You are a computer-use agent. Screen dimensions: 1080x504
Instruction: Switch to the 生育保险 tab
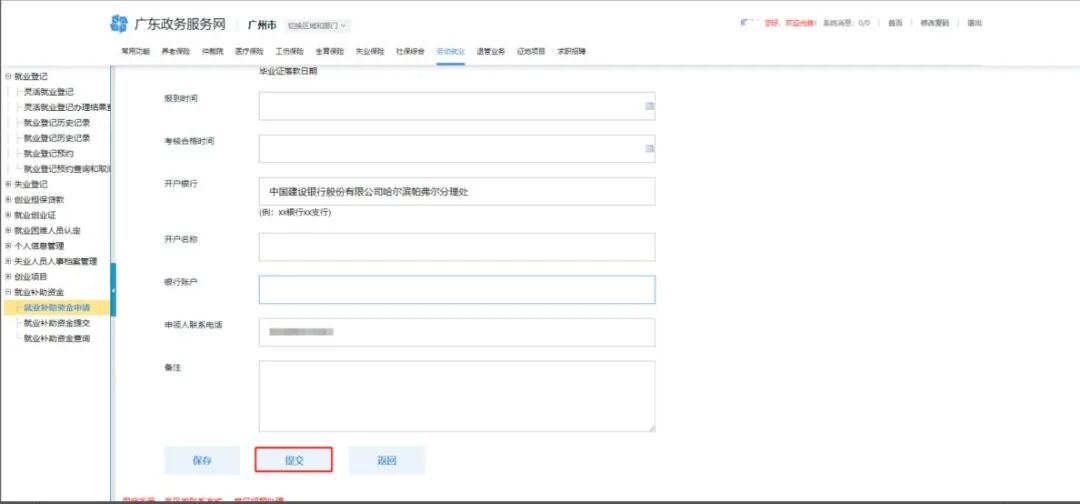tap(329, 51)
